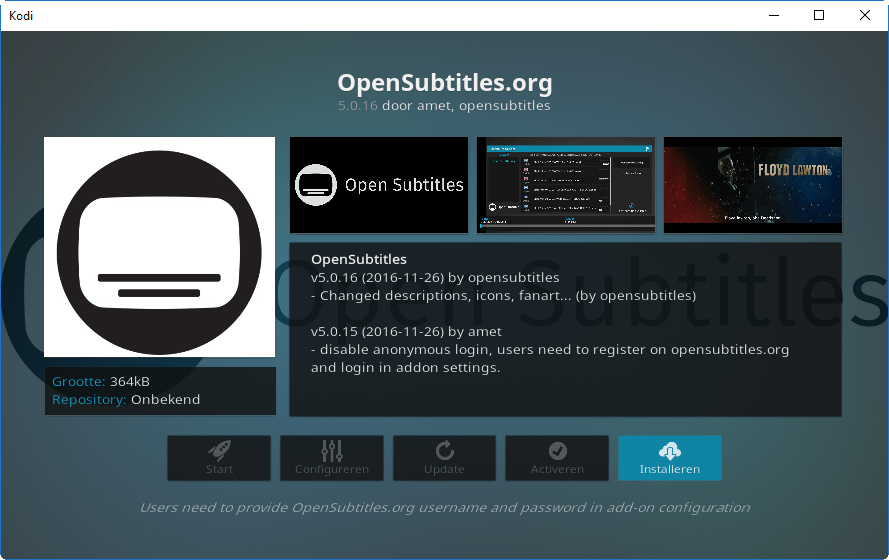Click the Installeren button label
The width and height of the screenshot is (889, 560).
point(670,469)
